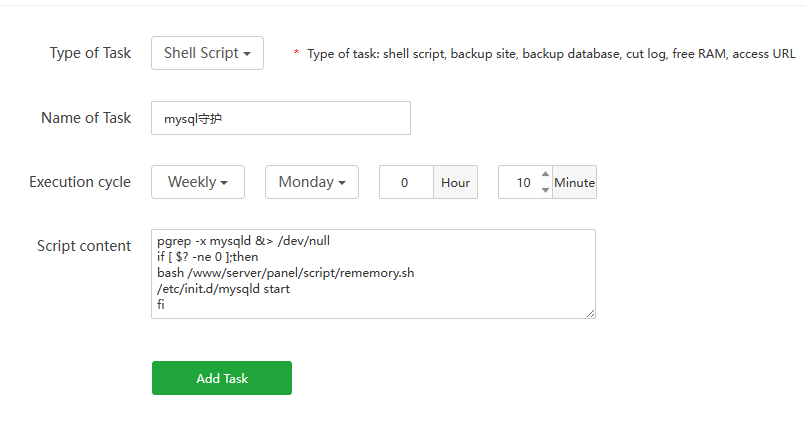Place cursor on the pgrep script line
The height and width of the screenshot is (426, 805).
(x=243, y=241)
